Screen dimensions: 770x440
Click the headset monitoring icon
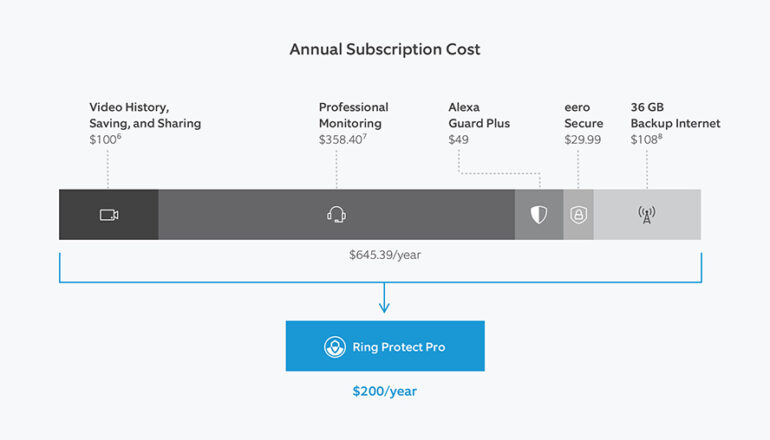click(x=337, y=214)
